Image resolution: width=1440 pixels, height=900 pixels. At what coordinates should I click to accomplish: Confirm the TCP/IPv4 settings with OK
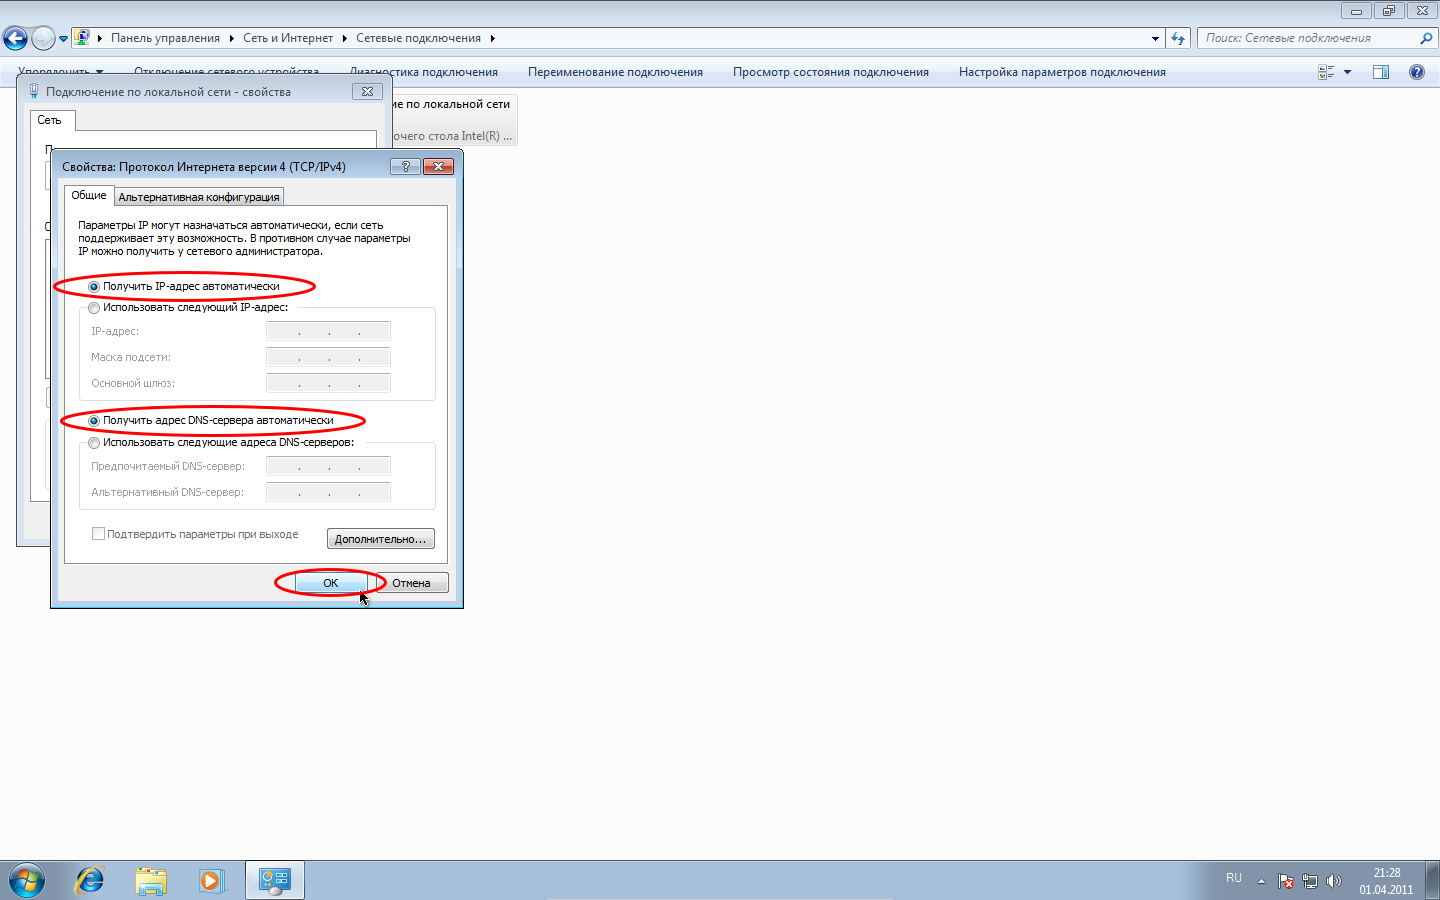(331, 583)
